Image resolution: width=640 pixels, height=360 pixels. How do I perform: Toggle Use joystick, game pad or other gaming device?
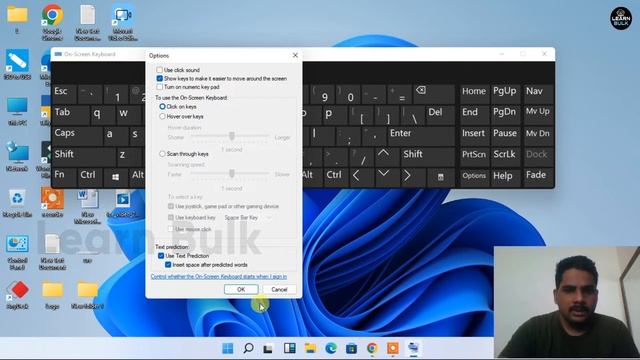point(171,207)
